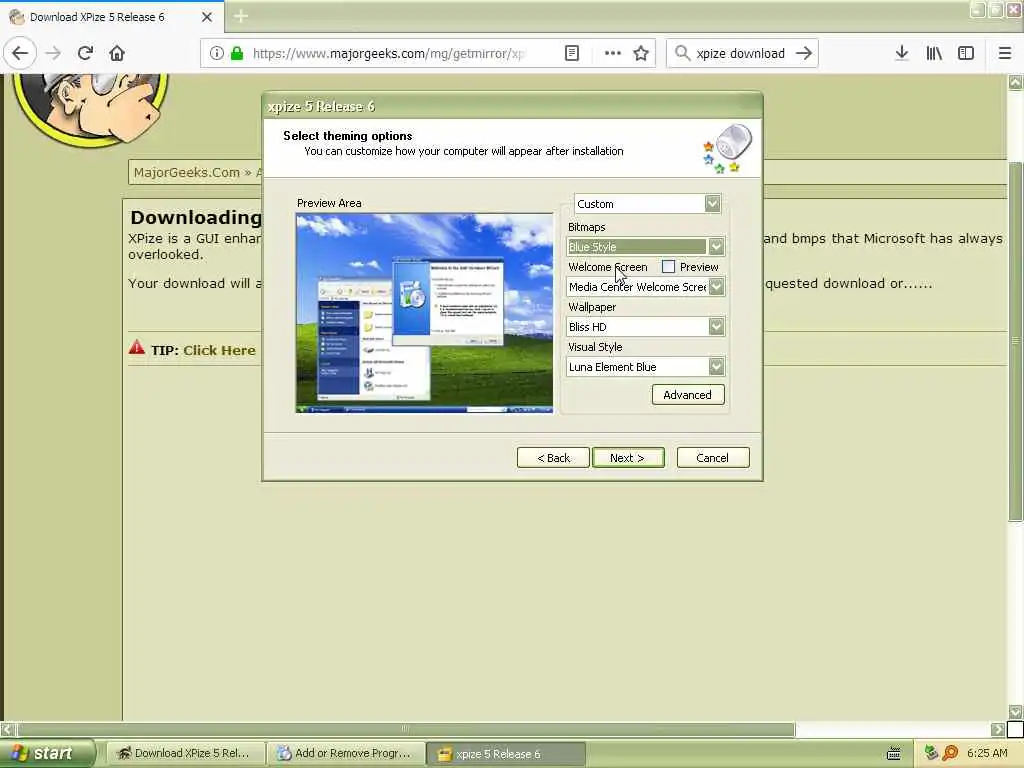Click the Next > button
1024x768 pixels.
tap(628, 458)
